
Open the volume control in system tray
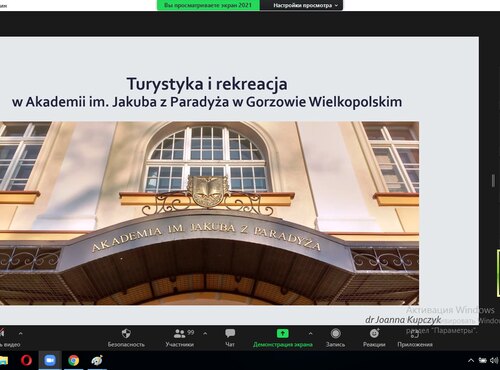click(x=494, y=360)
